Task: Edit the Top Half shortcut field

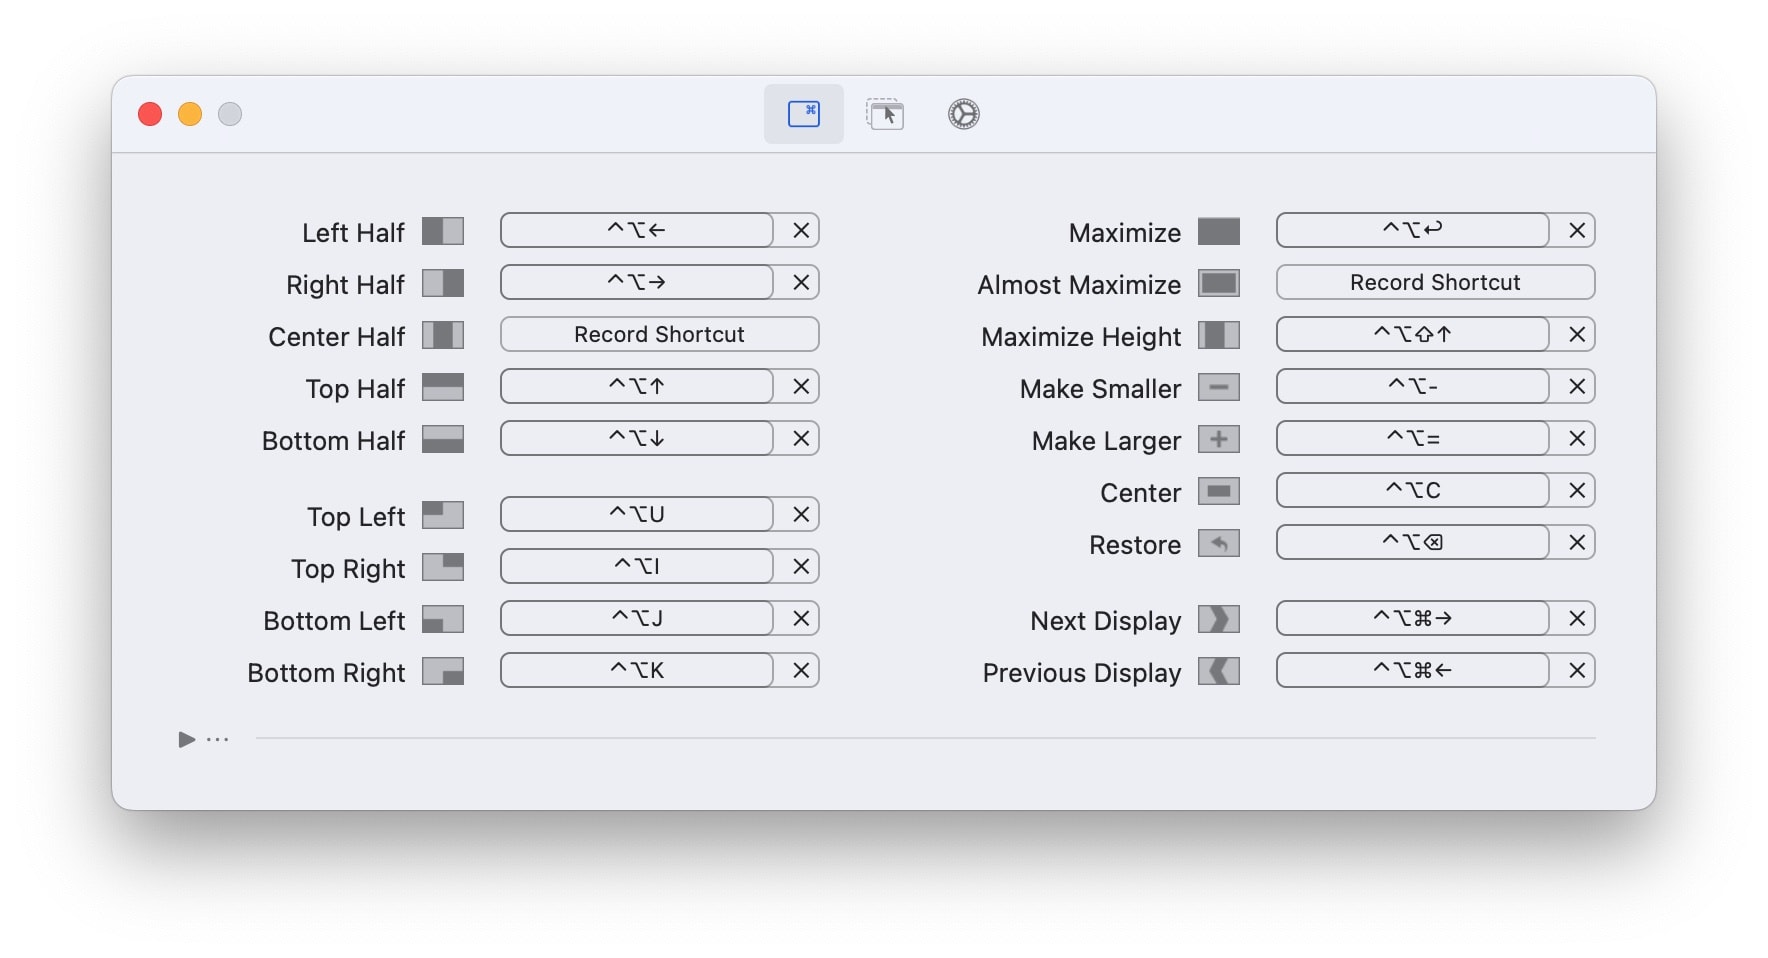Action: [x=637, y=386]
